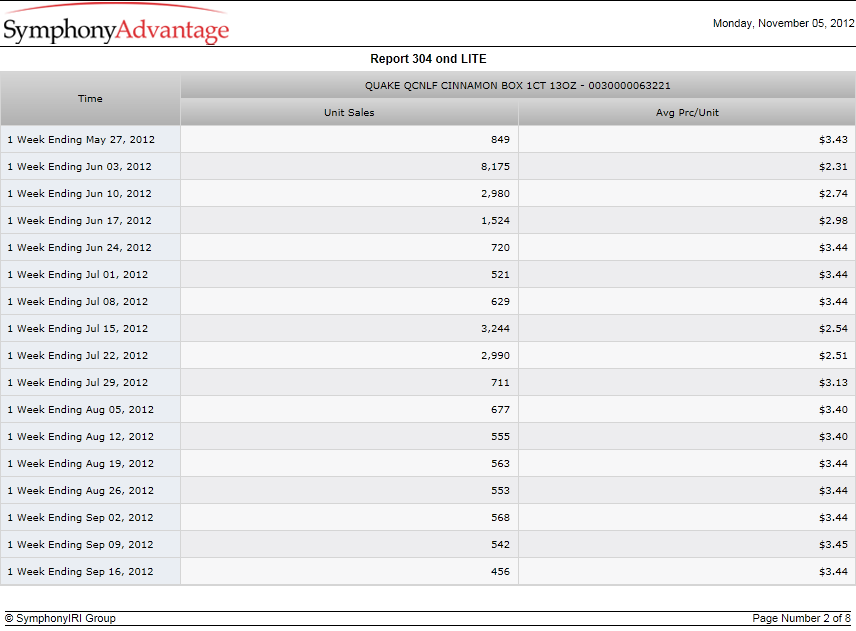This screenshot has height=631, width=856.
Task: Click unit sales value 555
Action: pos(500,437)
